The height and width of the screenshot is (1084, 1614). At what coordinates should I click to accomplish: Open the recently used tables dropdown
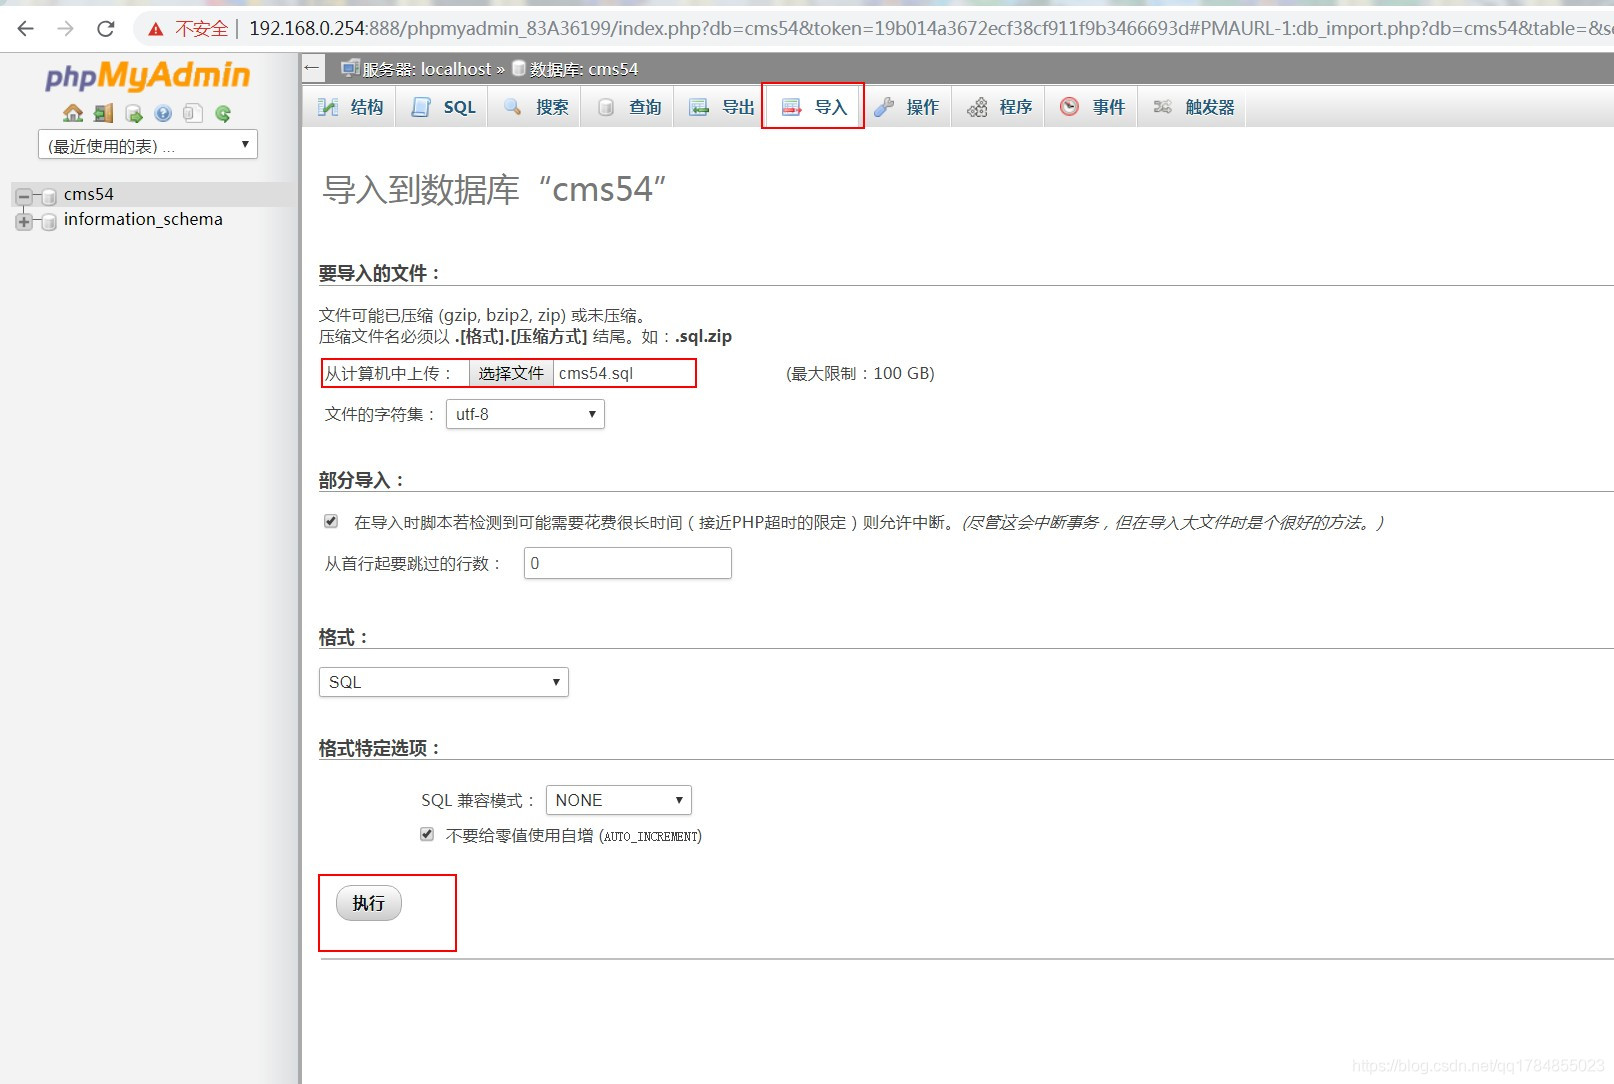pos(148,145)
